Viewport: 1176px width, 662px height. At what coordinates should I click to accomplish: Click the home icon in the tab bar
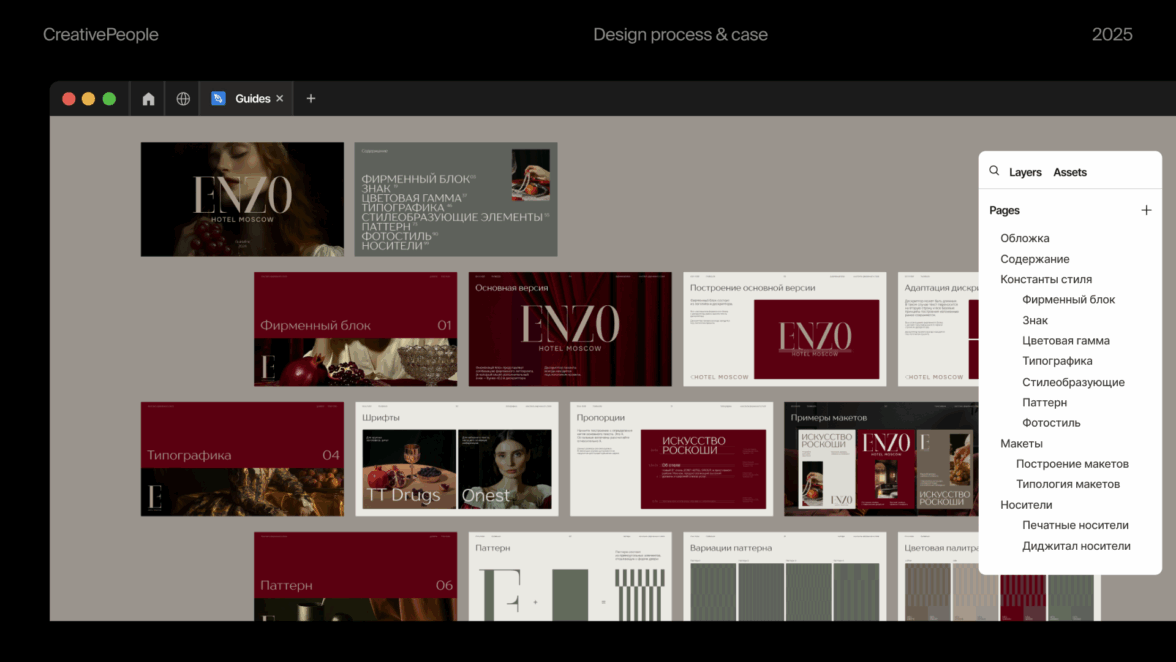(148, 99)
